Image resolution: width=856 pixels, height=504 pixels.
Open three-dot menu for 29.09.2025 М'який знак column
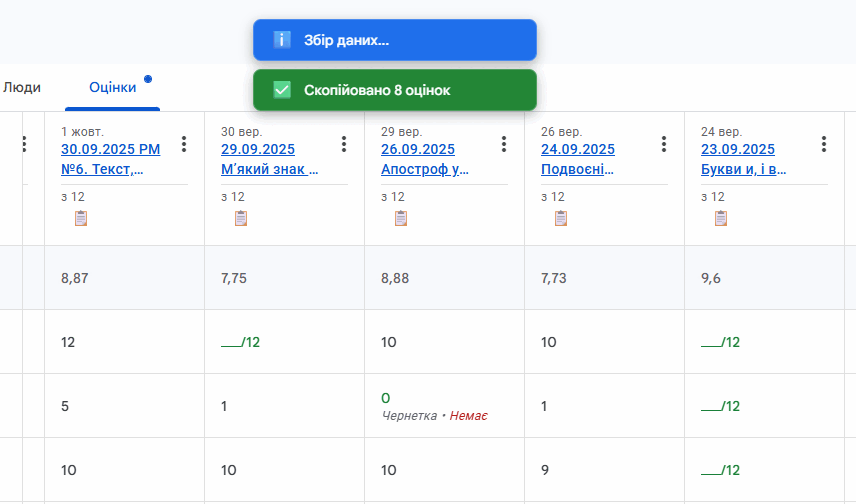(x=344, y=144)
